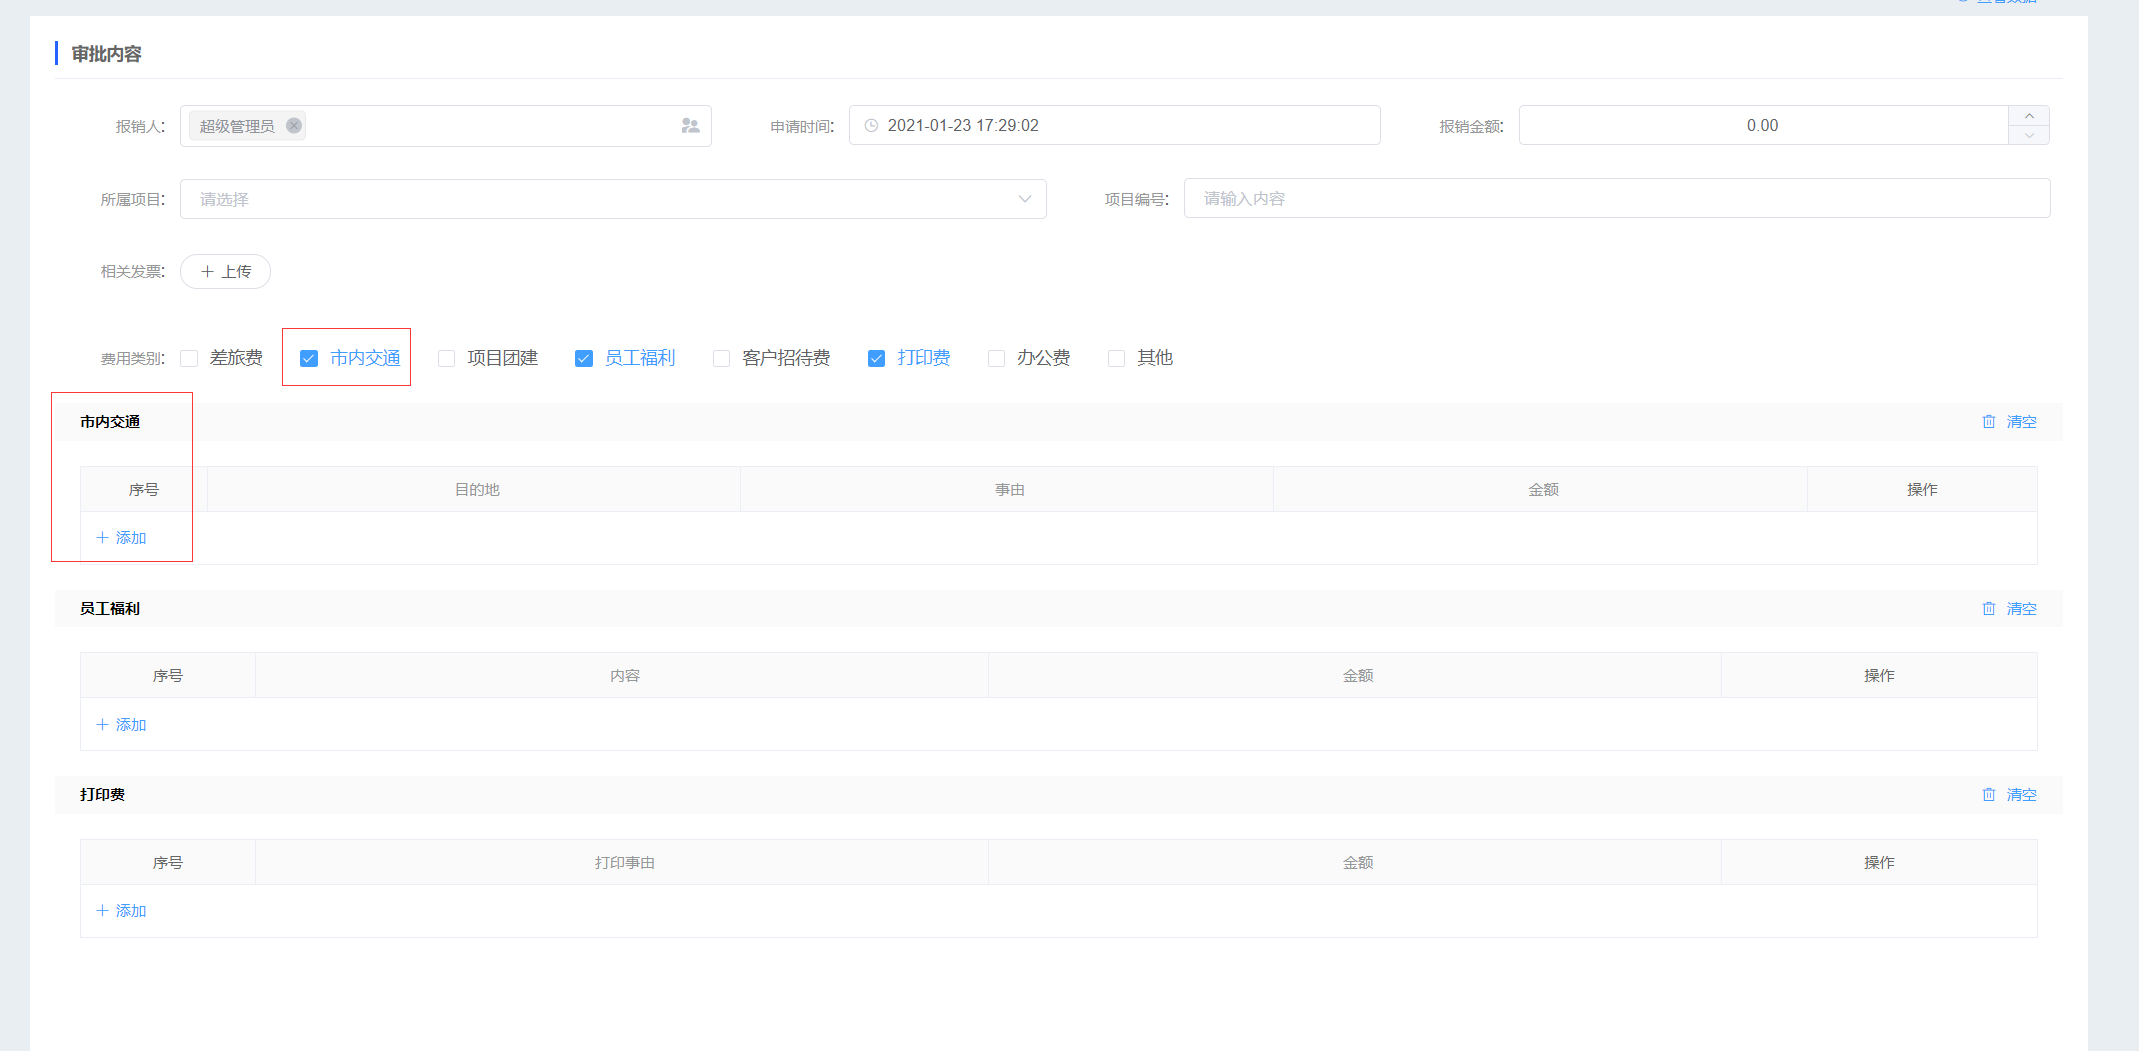Click 清空 link in 员工福利 section
The height and width of the screenshot is (1051, 2139).
point(2021,609)
